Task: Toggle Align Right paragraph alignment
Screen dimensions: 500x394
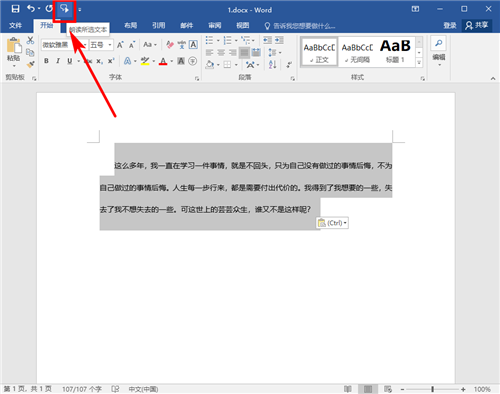Action: tap(233, 53)
